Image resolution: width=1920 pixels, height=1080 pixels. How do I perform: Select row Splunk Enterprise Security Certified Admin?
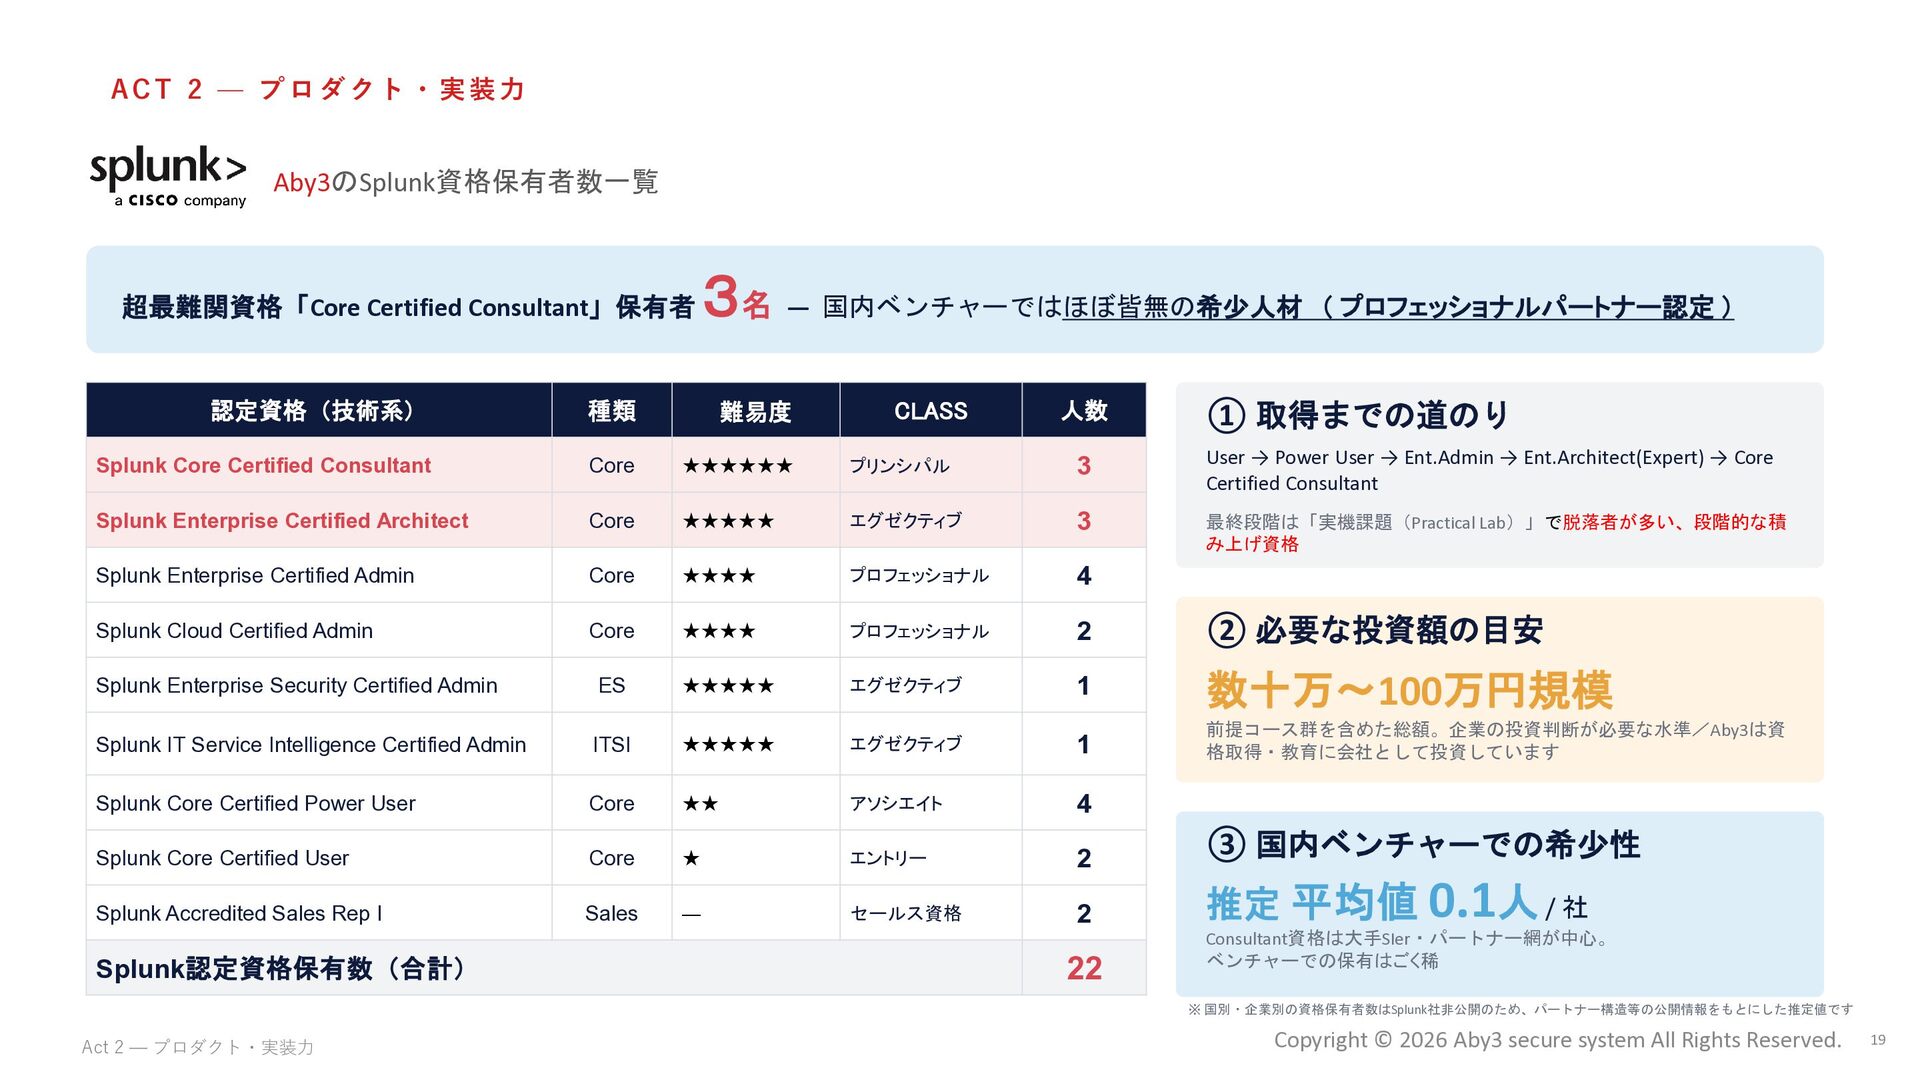(x=616, y=685)
